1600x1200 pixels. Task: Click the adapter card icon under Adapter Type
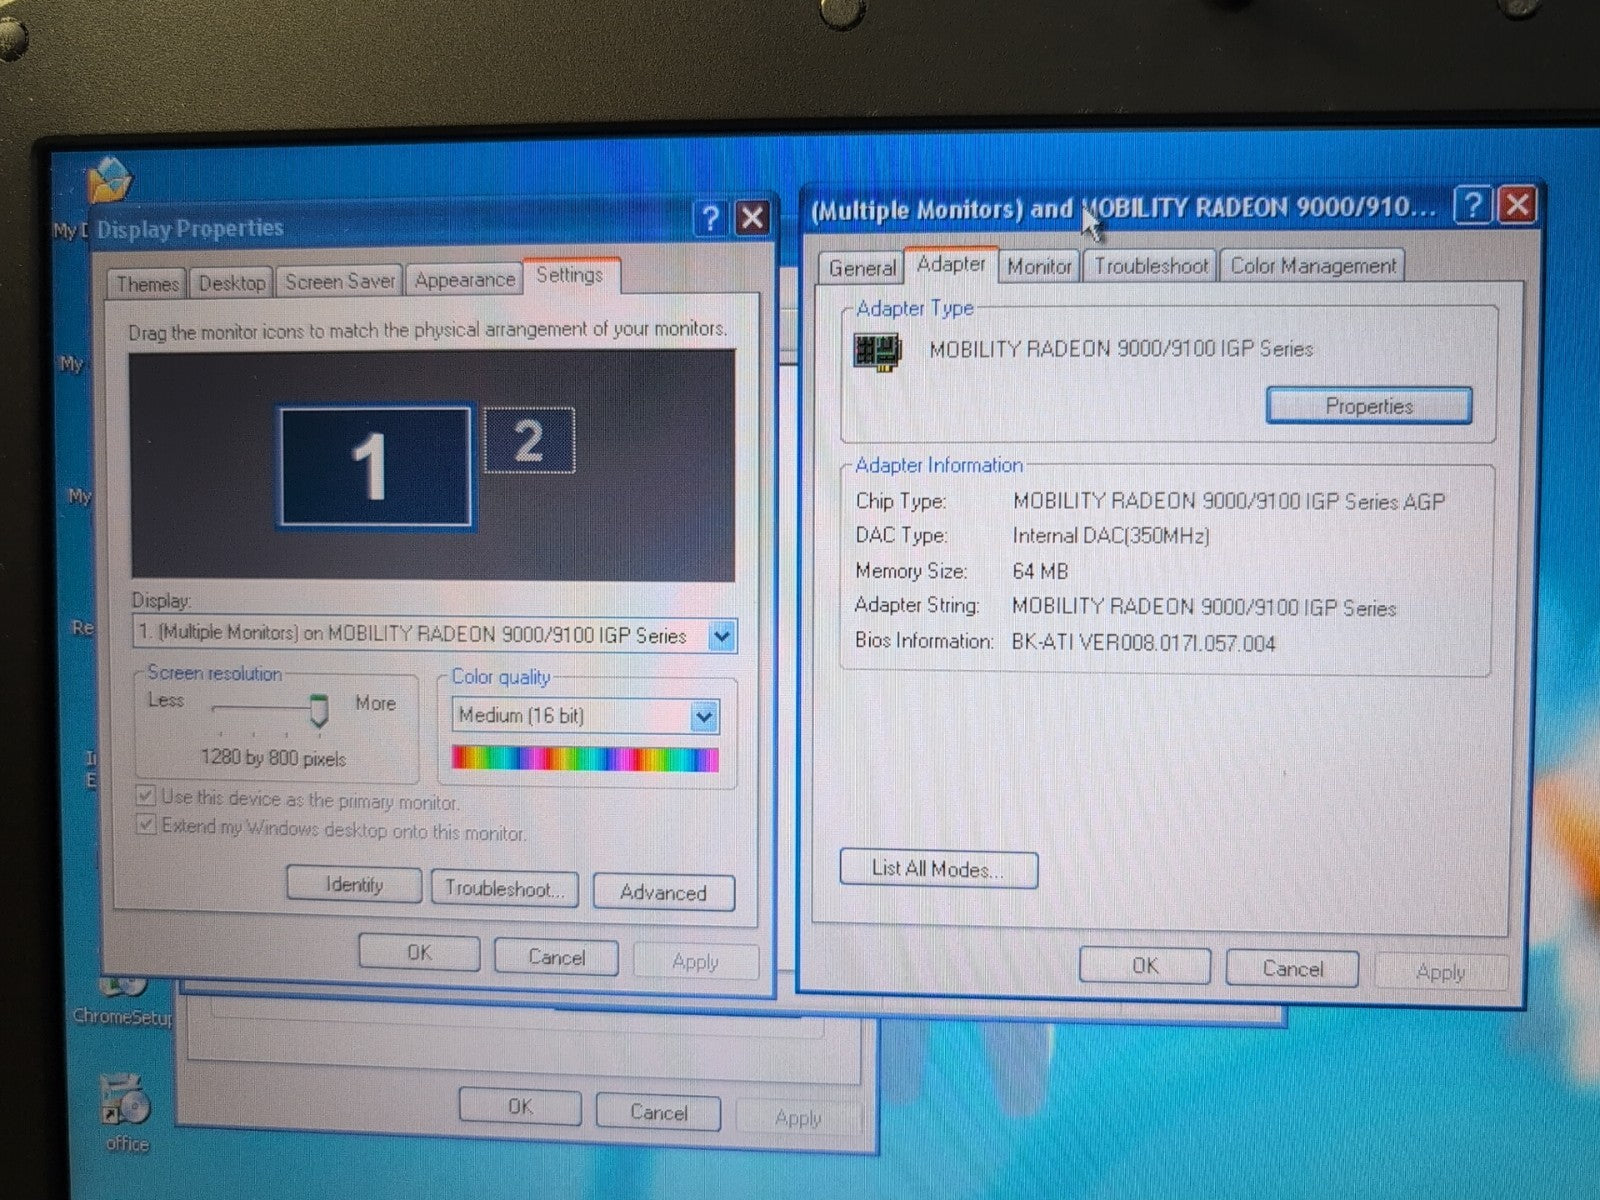pyautogui.click(x=877, y=351)
